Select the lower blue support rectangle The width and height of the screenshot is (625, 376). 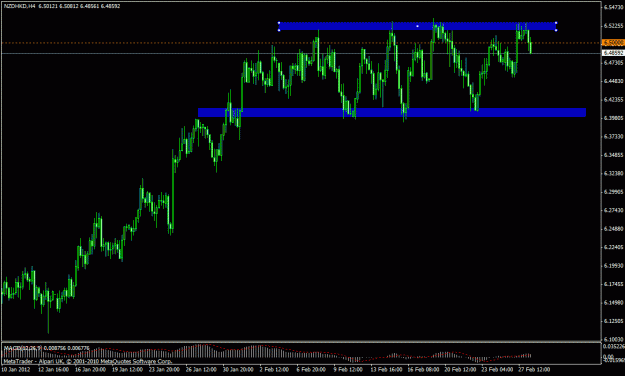pyautogui.click(x=392, y=112)
